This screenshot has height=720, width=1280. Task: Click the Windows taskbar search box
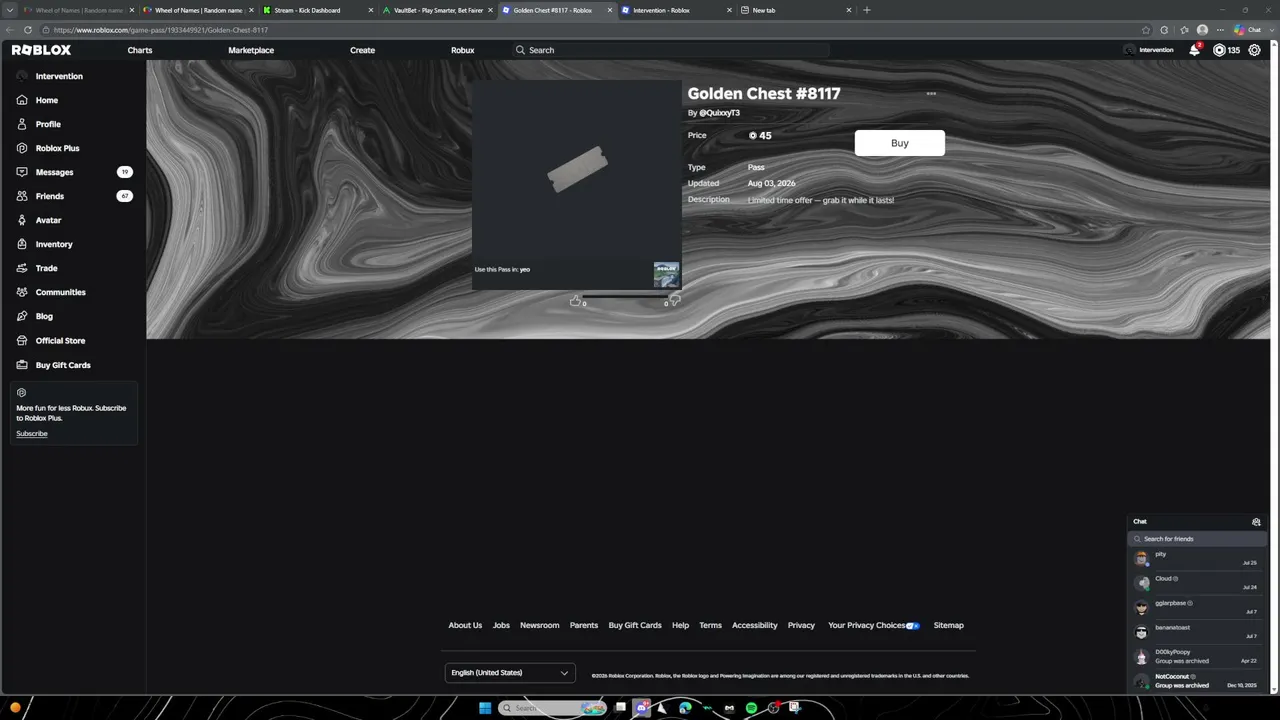[552, 708]
